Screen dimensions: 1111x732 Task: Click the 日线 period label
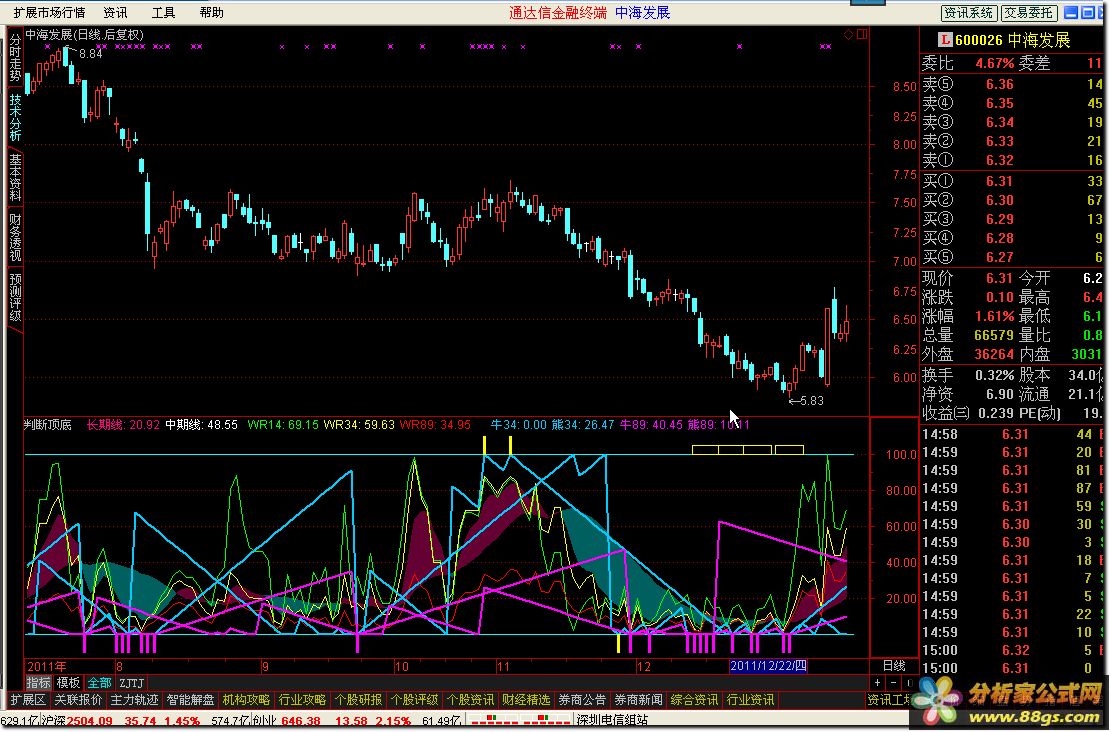[x=894, y=665]
